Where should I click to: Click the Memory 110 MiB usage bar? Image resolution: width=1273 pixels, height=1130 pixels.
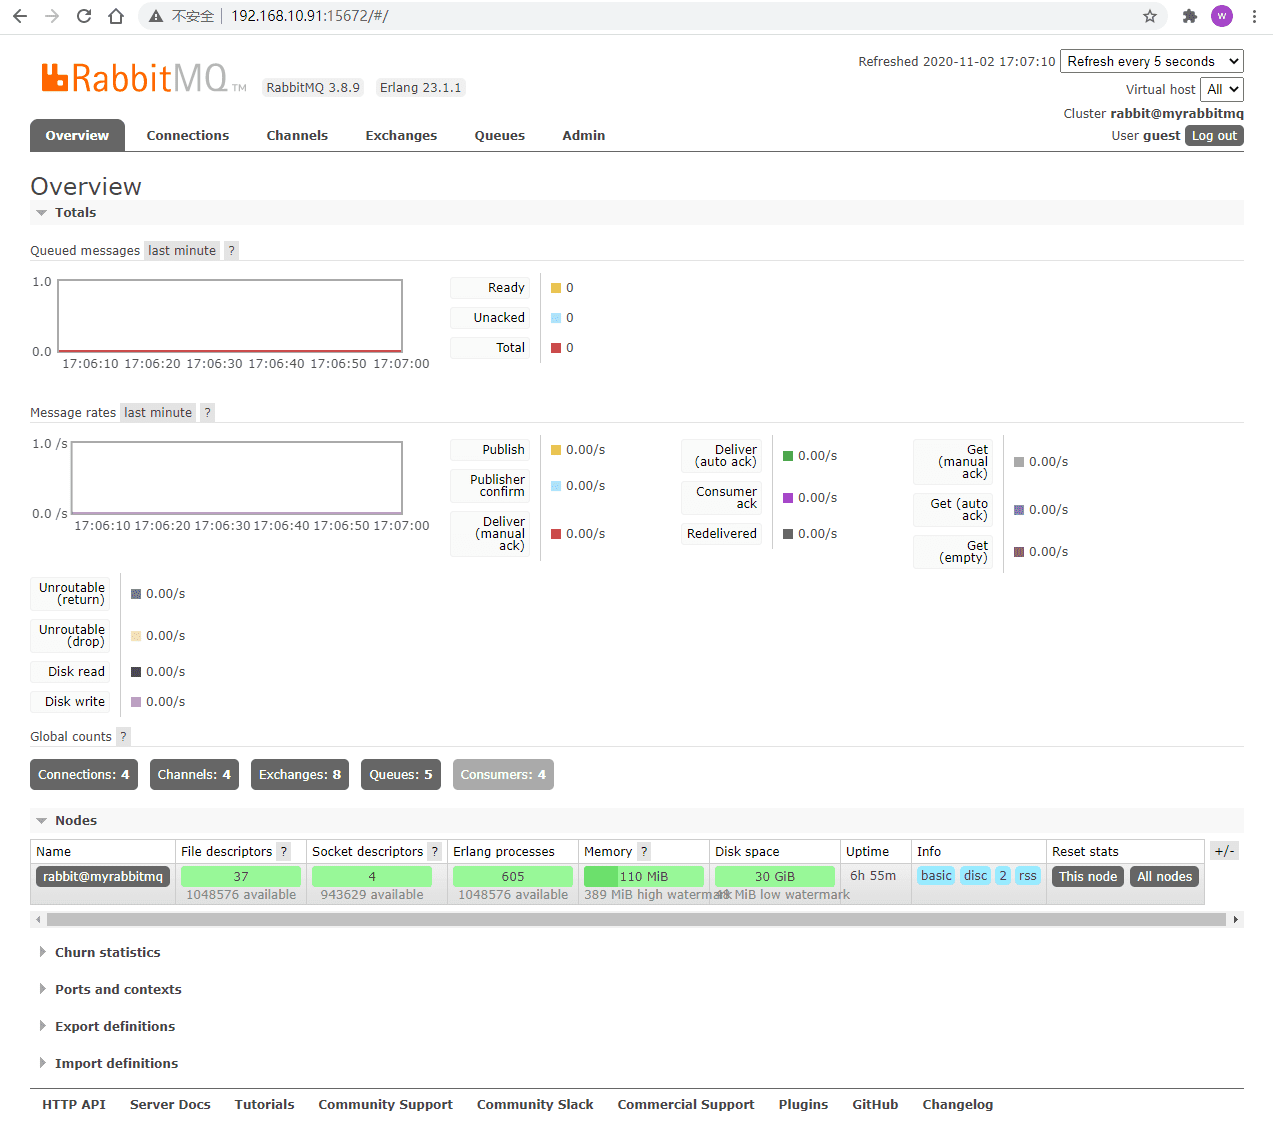644,877
